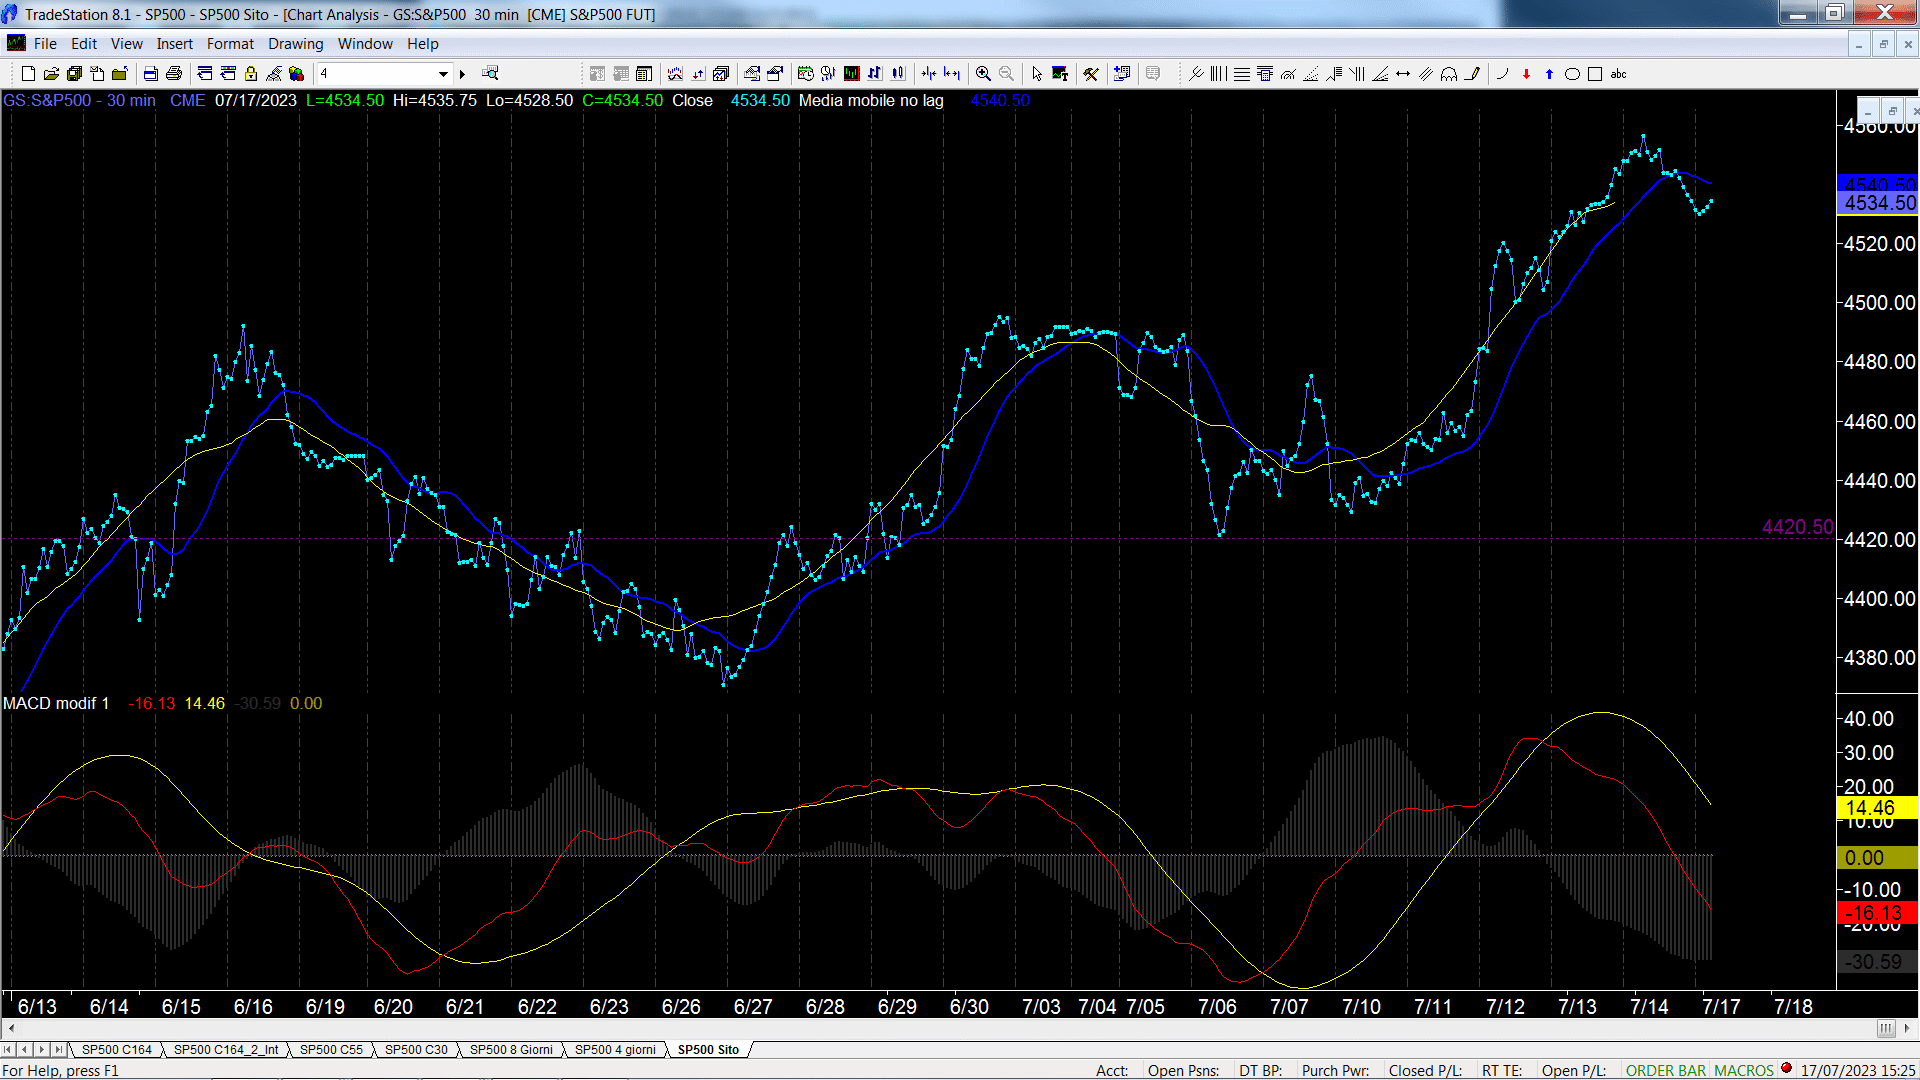1920x1080 pixels.
Task: Switch to the SP500 C164 tab
Action: (116, 1049)
